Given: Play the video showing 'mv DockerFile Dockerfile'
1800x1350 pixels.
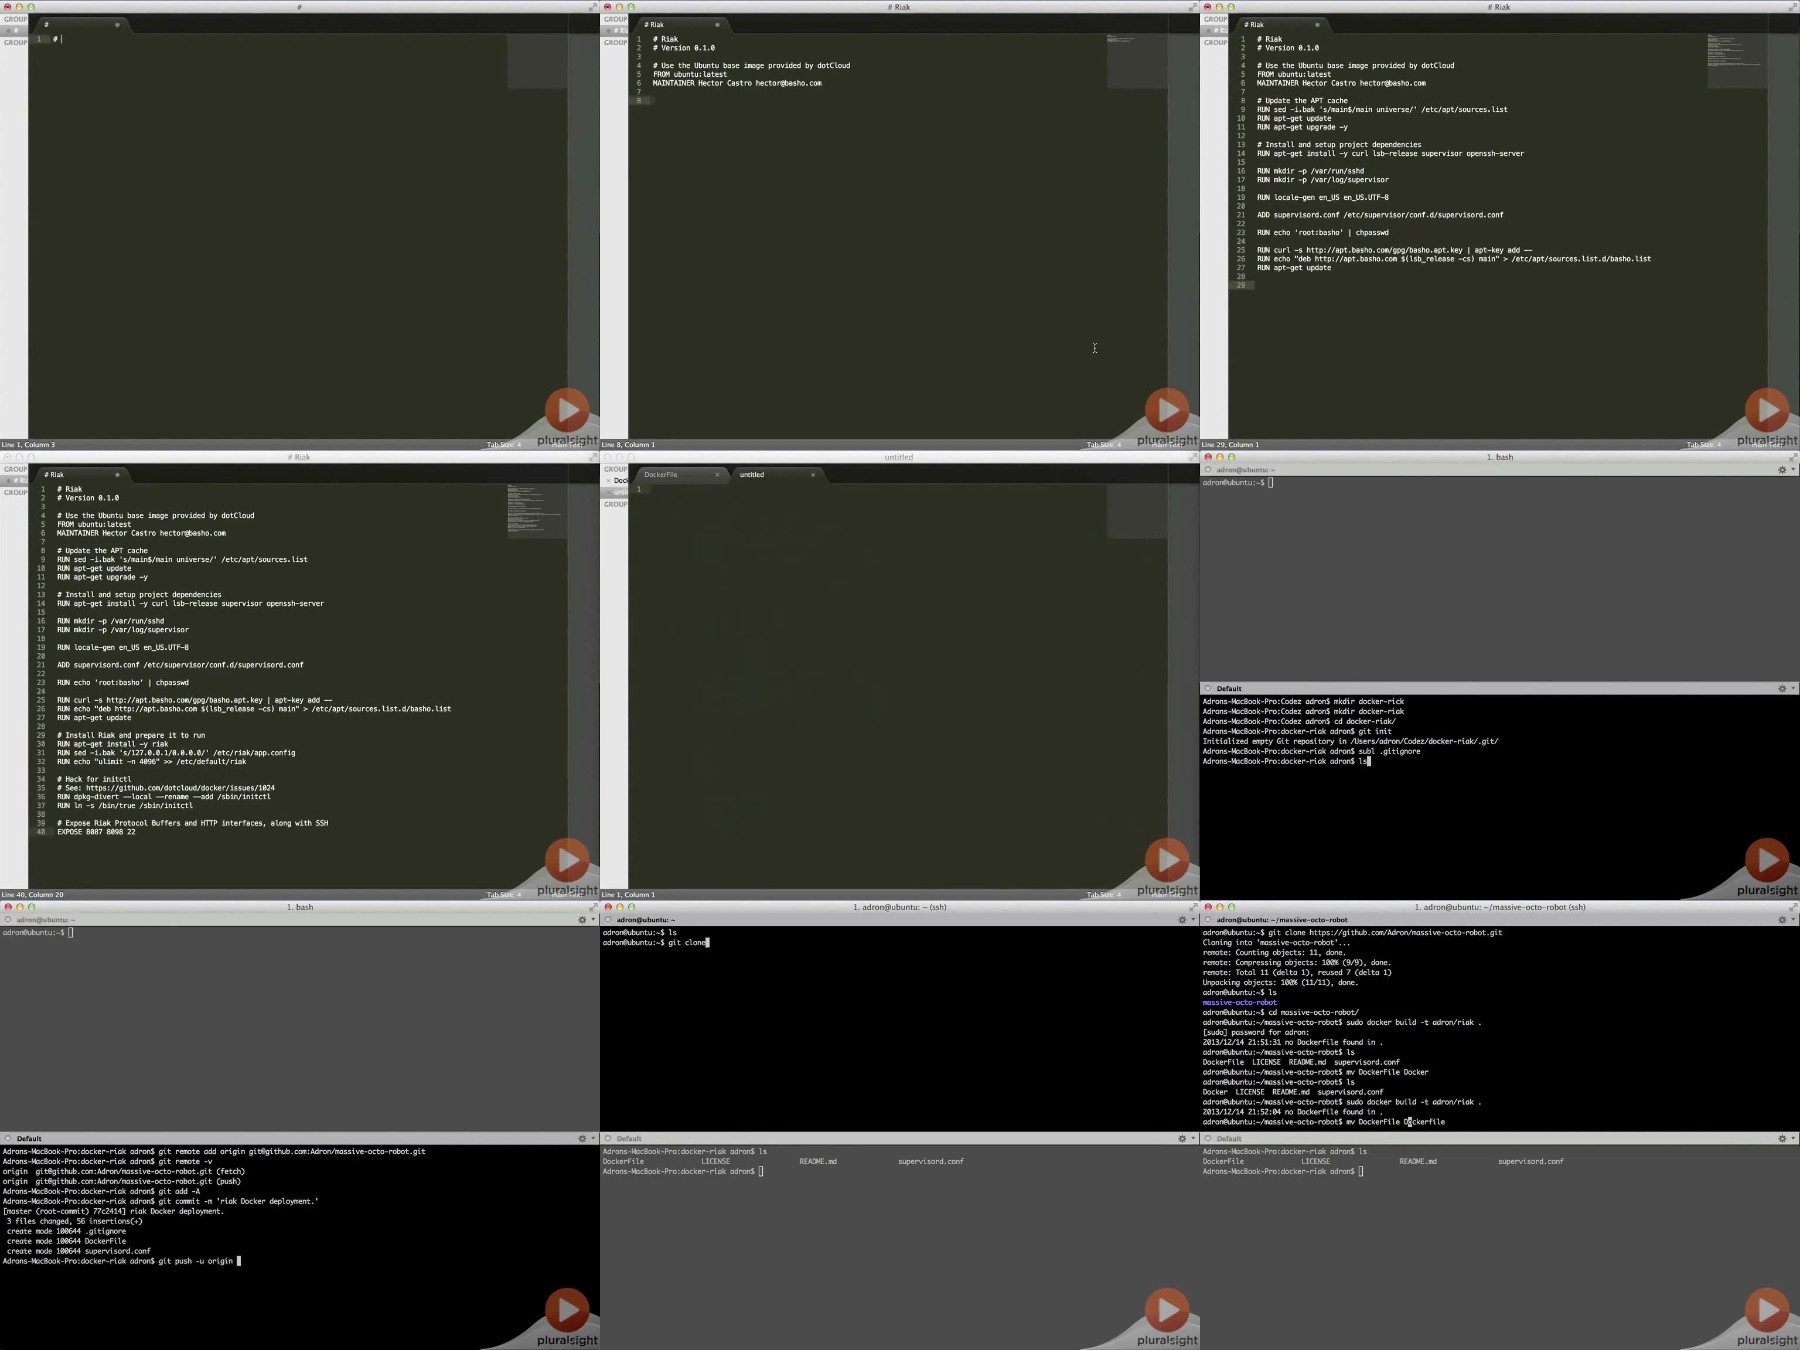Looking at the screenshot, I should [x=1767, y=1310].
